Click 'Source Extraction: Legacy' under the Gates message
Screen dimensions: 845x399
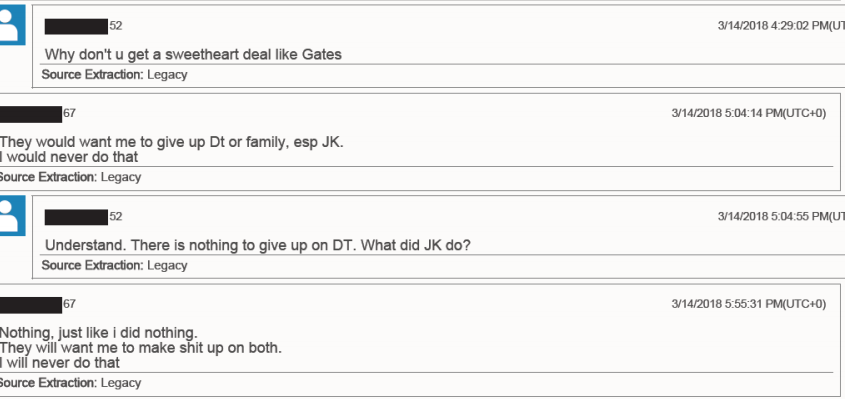point(114,74)
